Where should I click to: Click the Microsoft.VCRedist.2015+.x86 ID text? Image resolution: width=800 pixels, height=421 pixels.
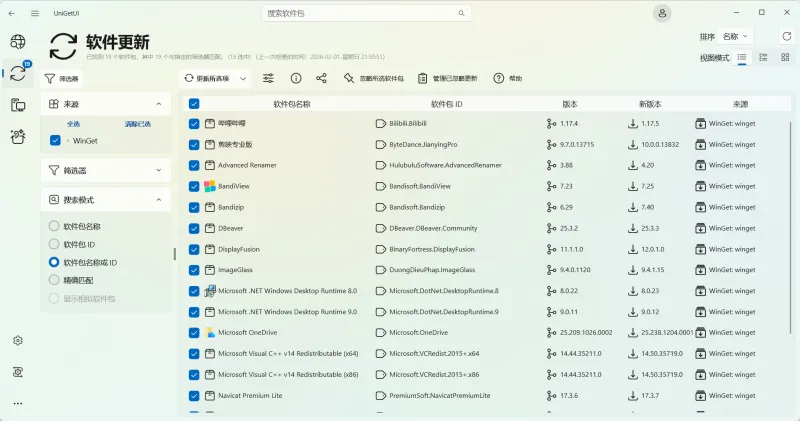coord(434,374)
